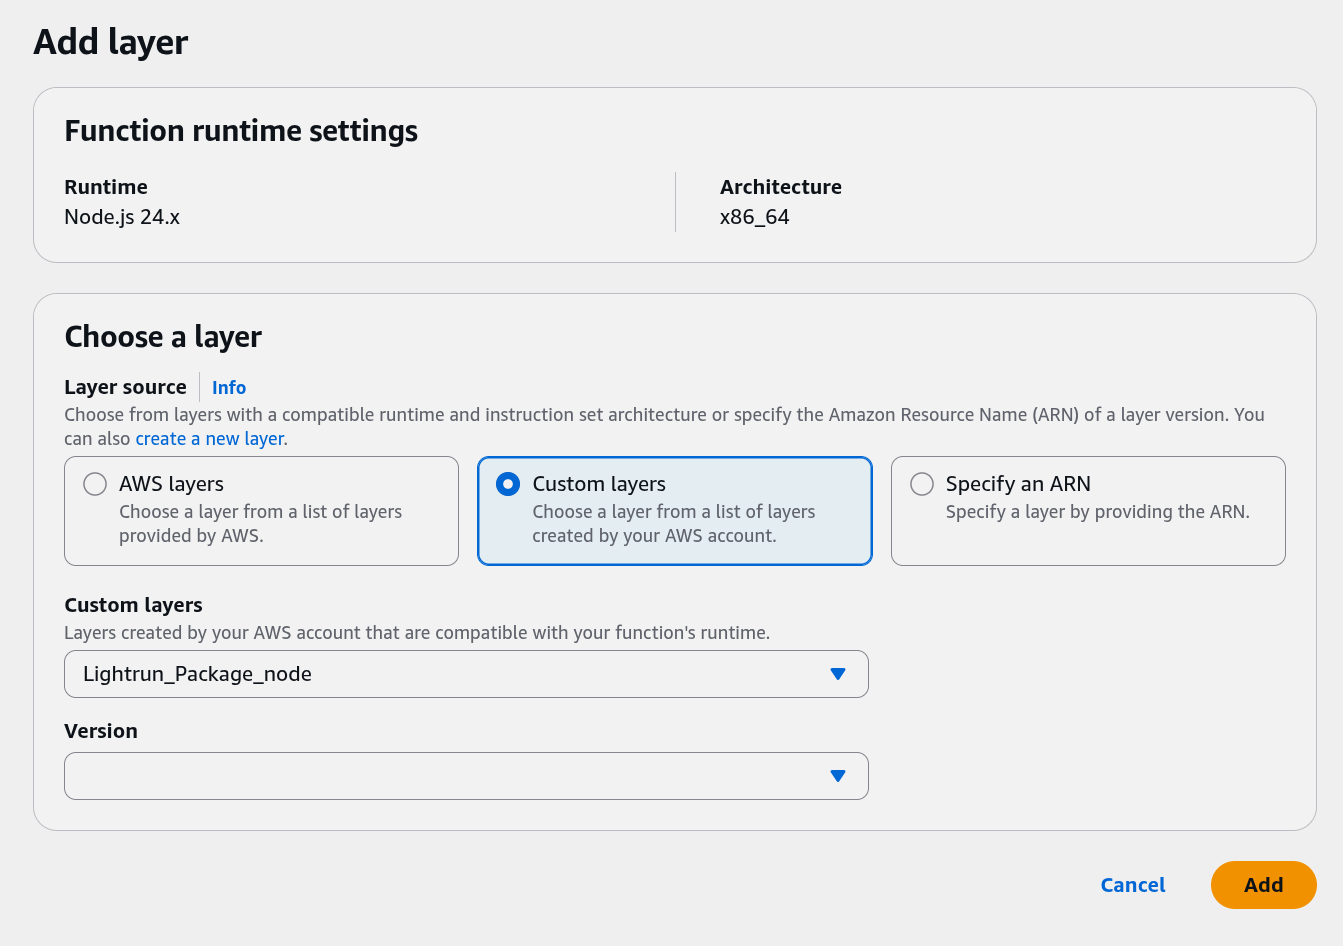Viewport: 1343px width, 946px height.
Task: Open the Info link beside Layer source
Action: [229, 387]
